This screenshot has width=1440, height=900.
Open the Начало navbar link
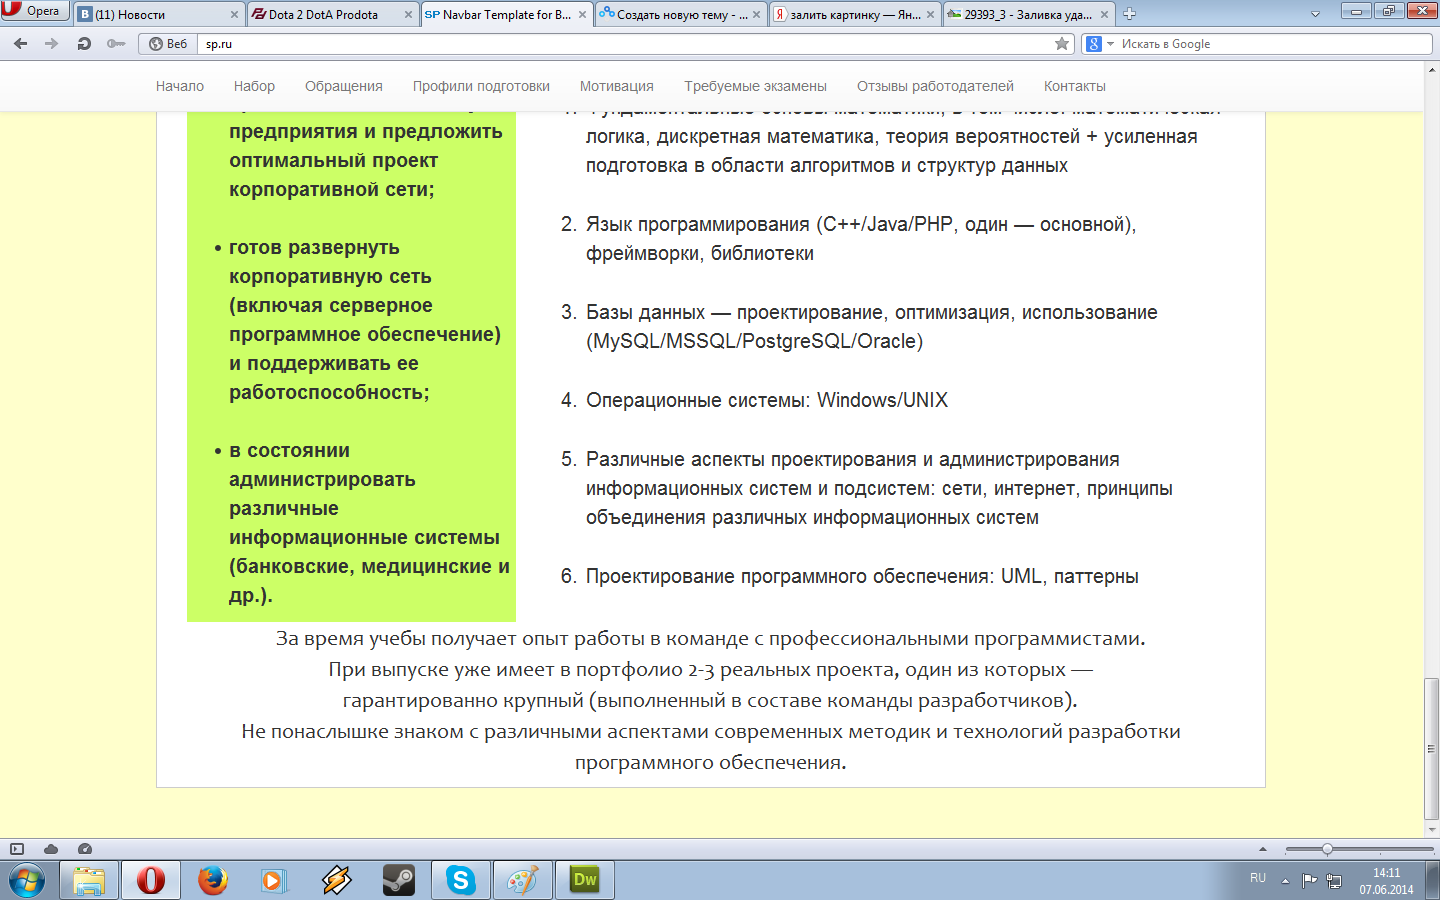pos(180,86)
